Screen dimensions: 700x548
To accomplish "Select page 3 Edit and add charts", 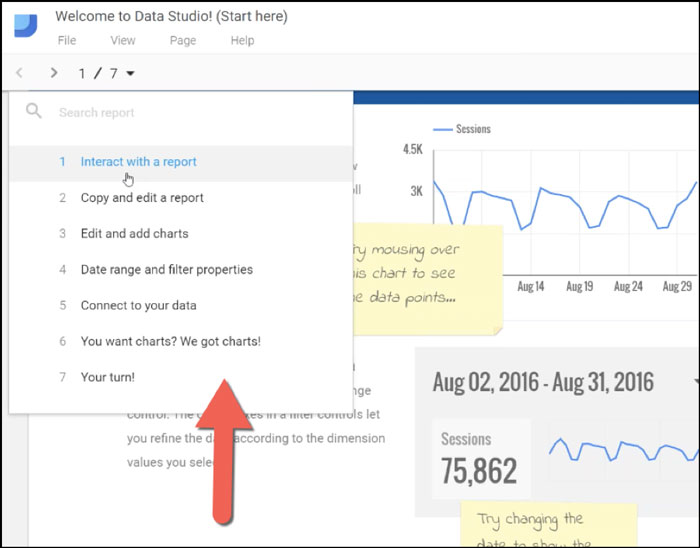I will (x=181, y=233).
